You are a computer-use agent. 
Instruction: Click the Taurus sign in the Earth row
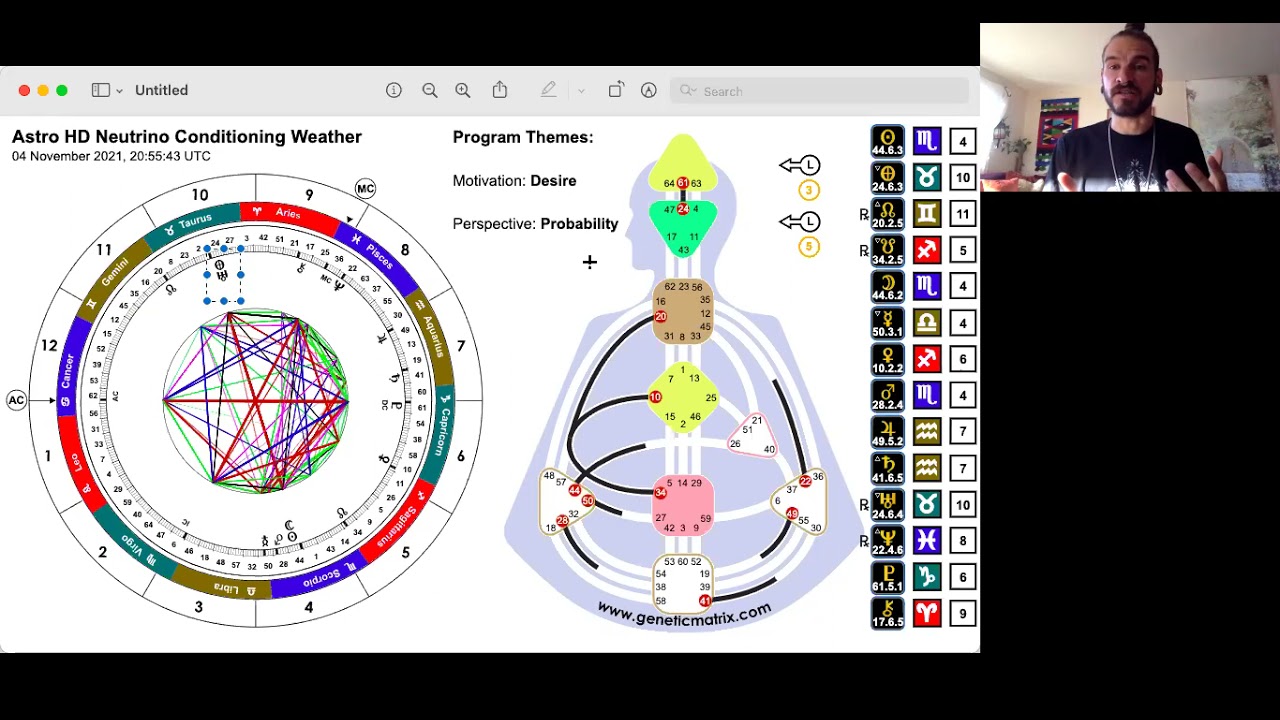click(927, 177)
